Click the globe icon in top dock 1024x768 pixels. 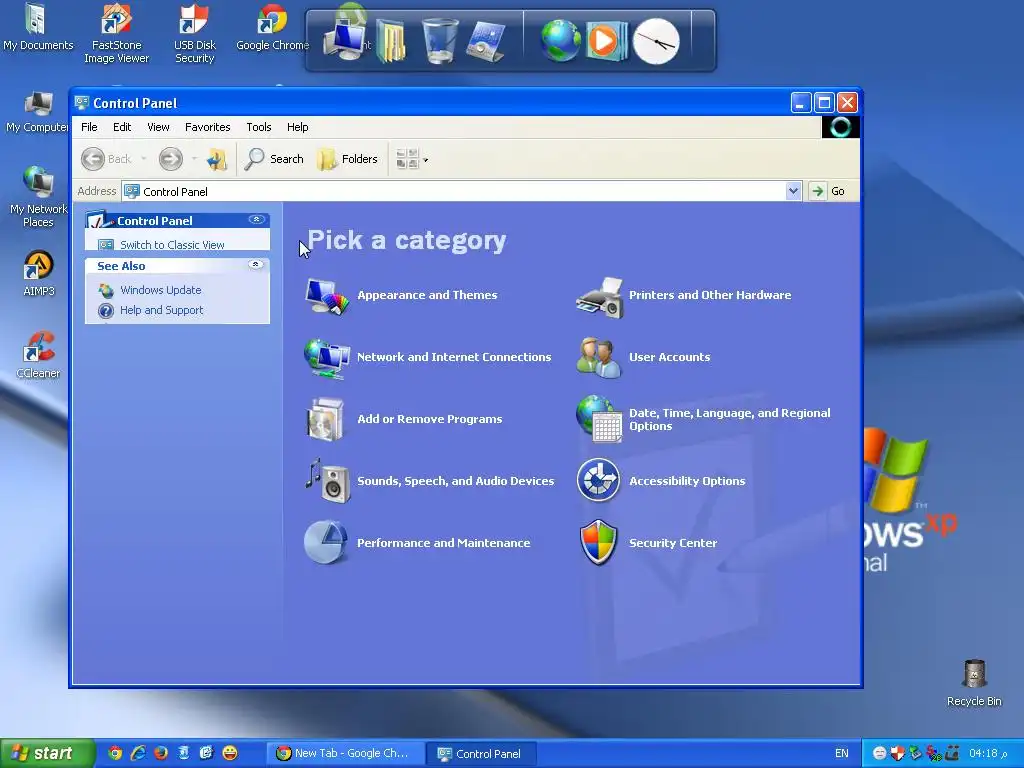coord(560,40)
